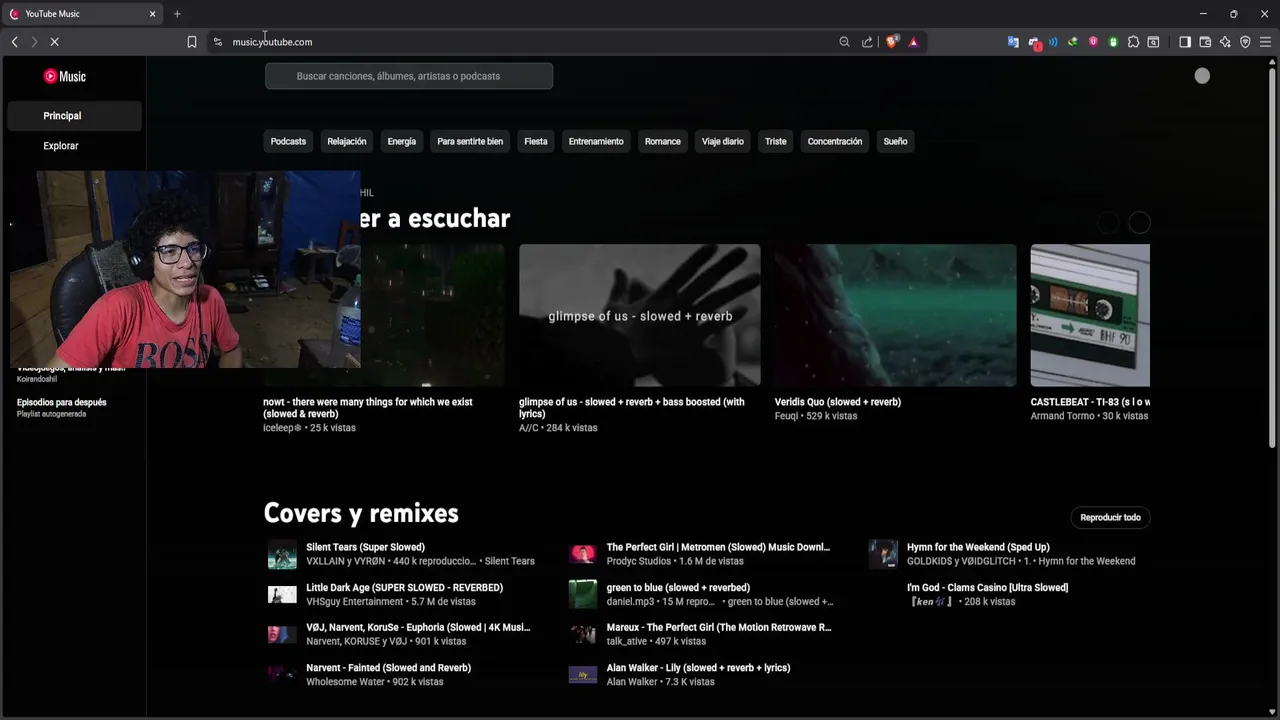
Task: Open the Brave Shields lion icon
Action: 892,42
